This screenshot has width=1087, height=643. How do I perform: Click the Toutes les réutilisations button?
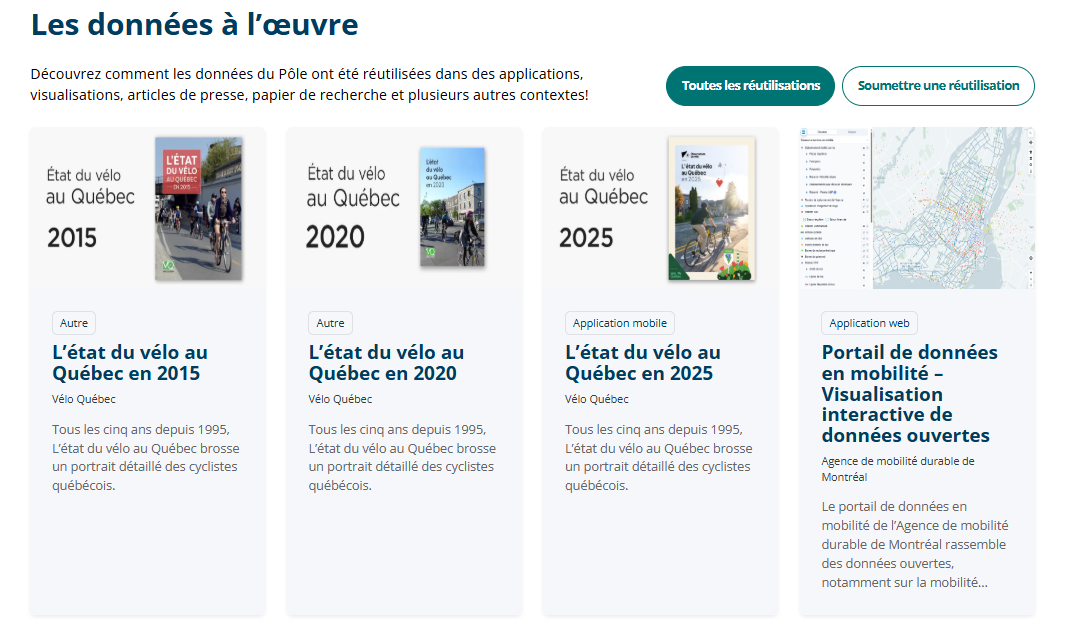(750, 86)
